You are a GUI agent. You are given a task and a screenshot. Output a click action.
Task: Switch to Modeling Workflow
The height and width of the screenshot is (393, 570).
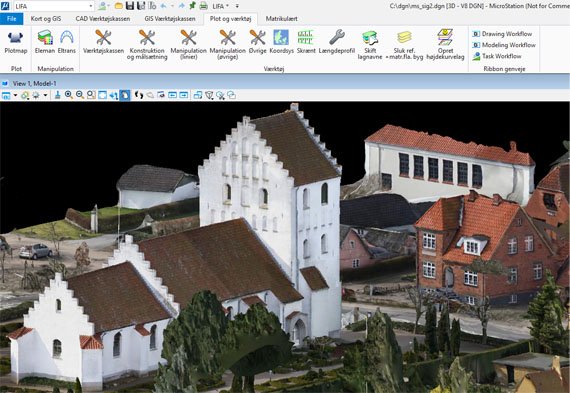click(x=504, y=45)
